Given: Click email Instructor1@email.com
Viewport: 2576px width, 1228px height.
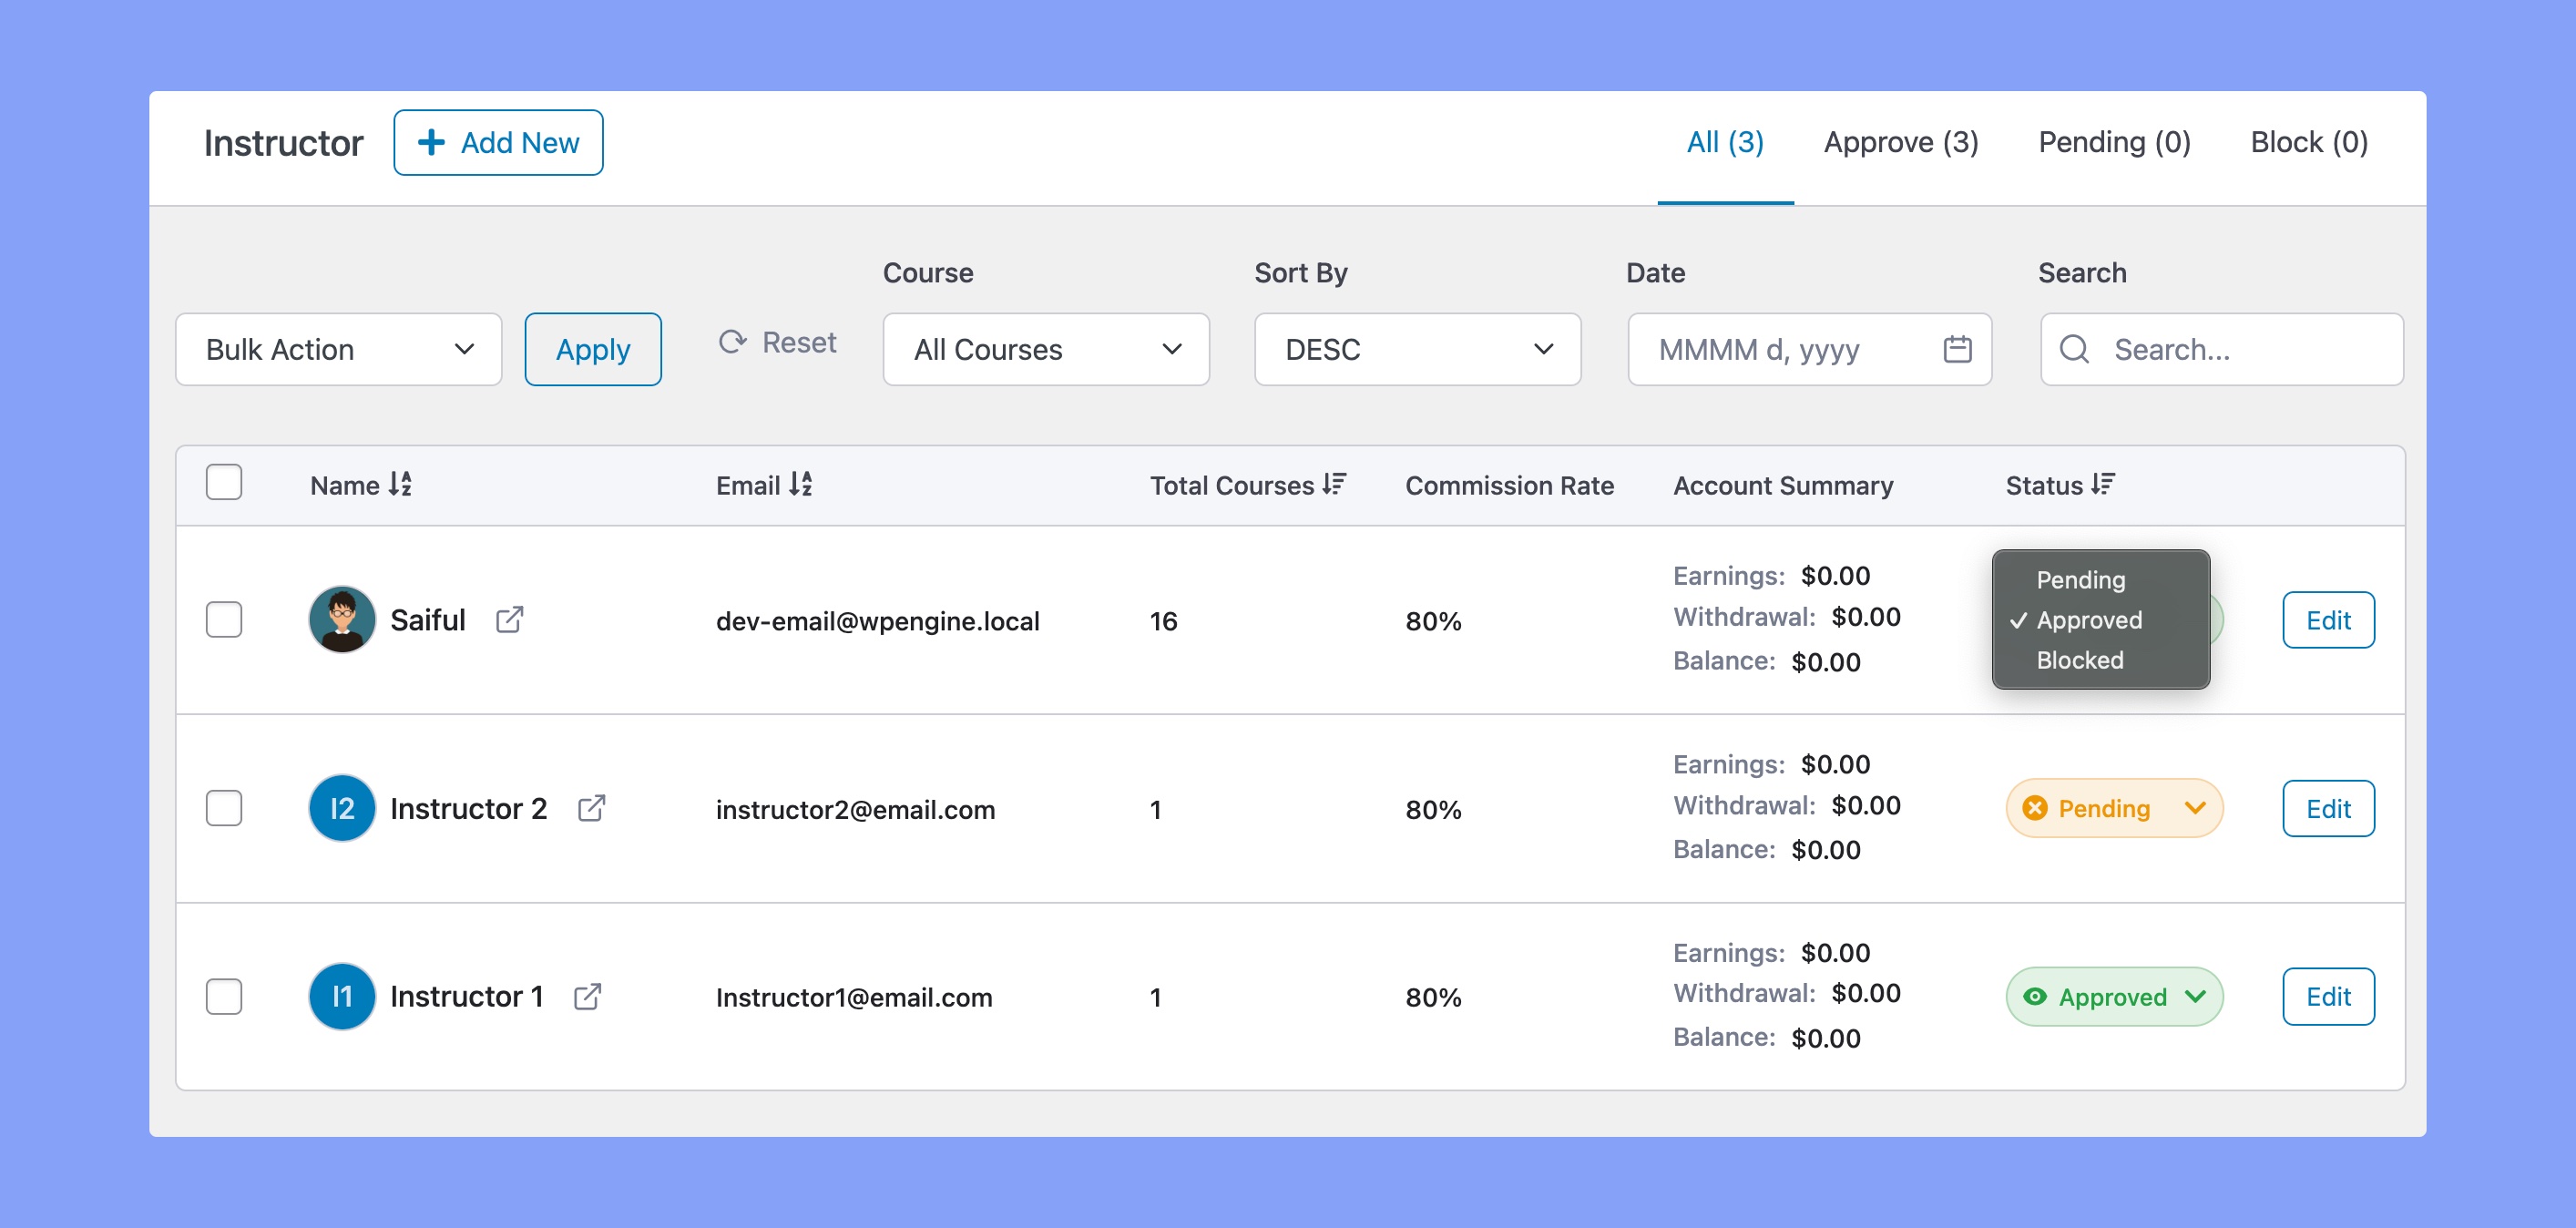Looking at the screenshot, I should pyautogui.click(x=853, y=997).
